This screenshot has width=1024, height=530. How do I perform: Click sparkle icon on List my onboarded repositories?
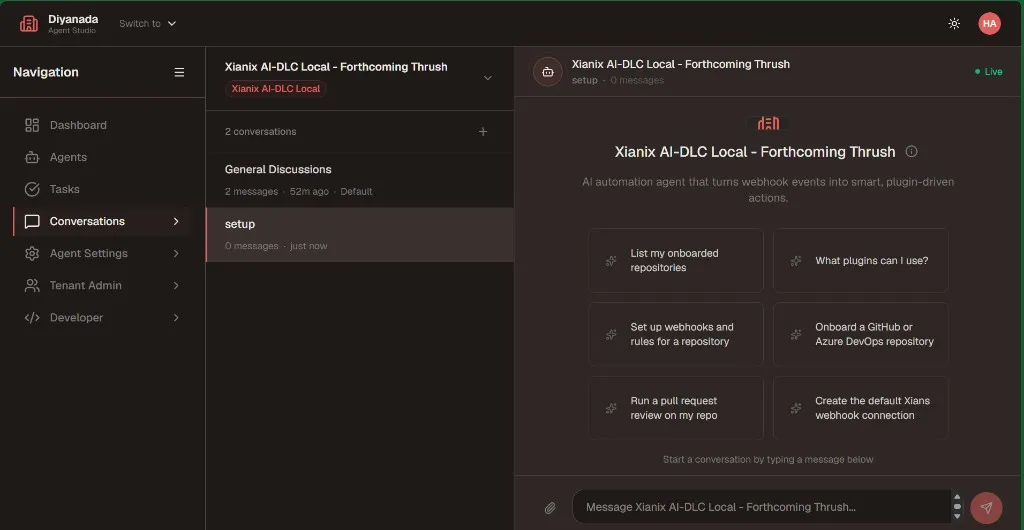(x=611, y=261)
